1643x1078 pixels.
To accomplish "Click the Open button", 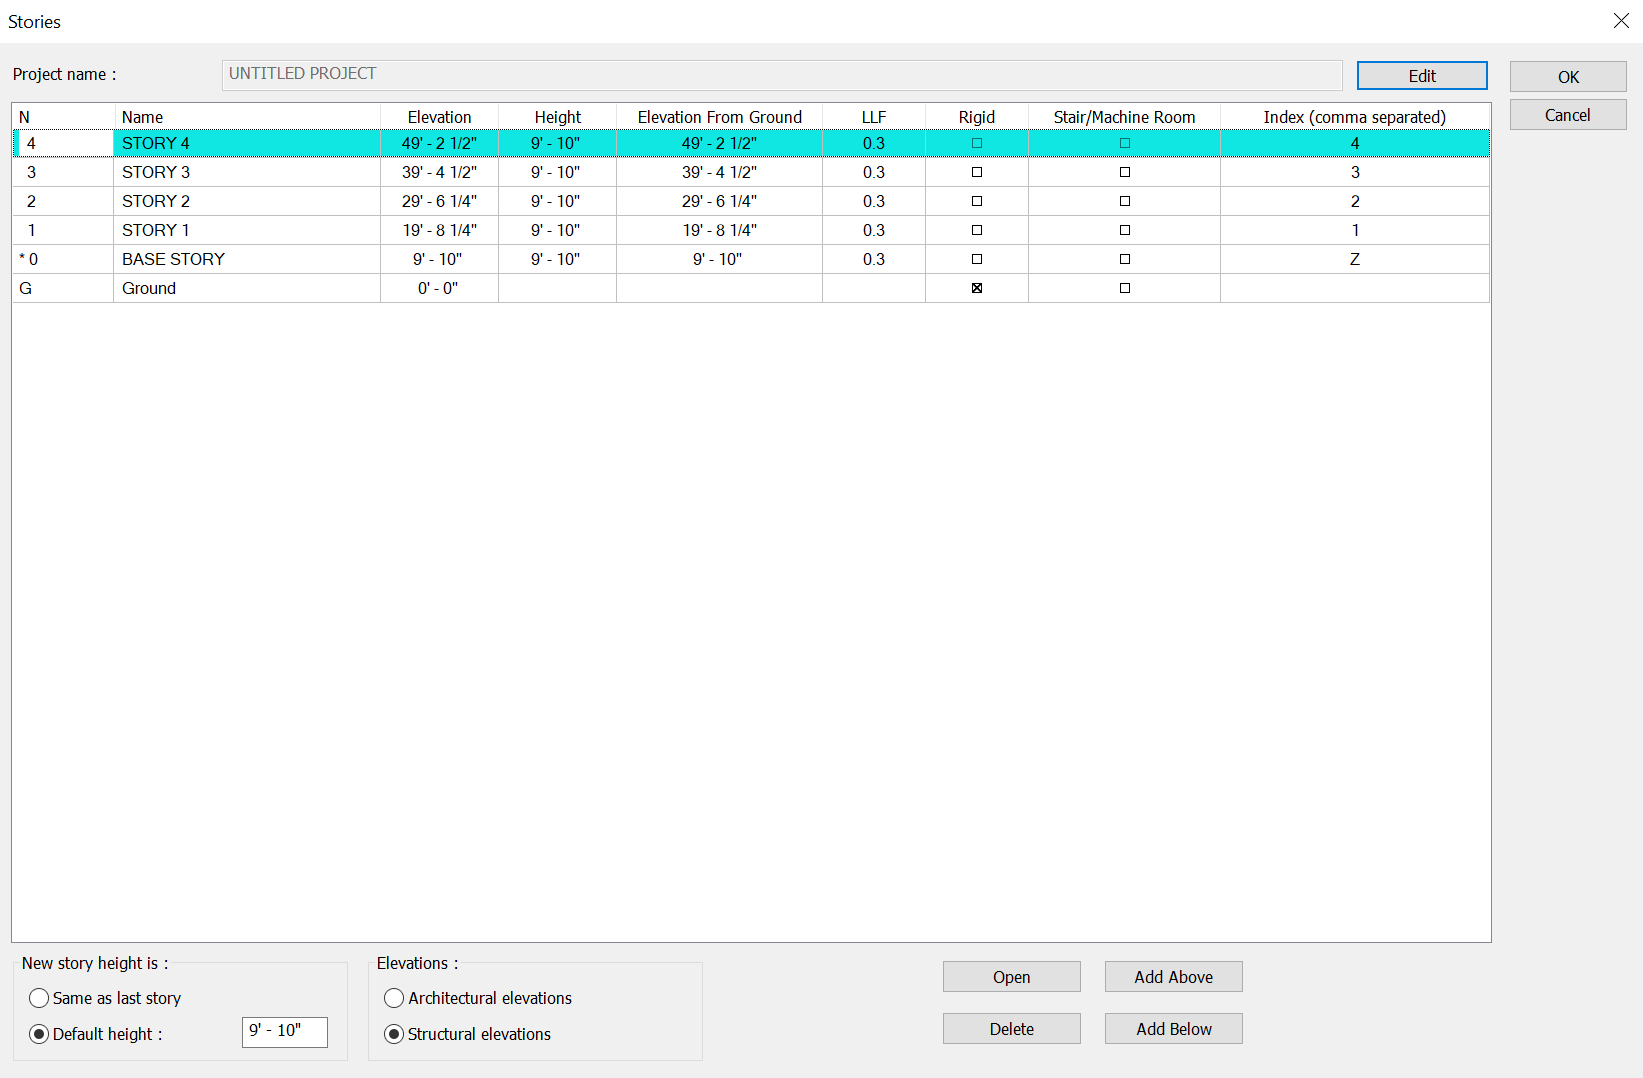I will (1011, 977).
